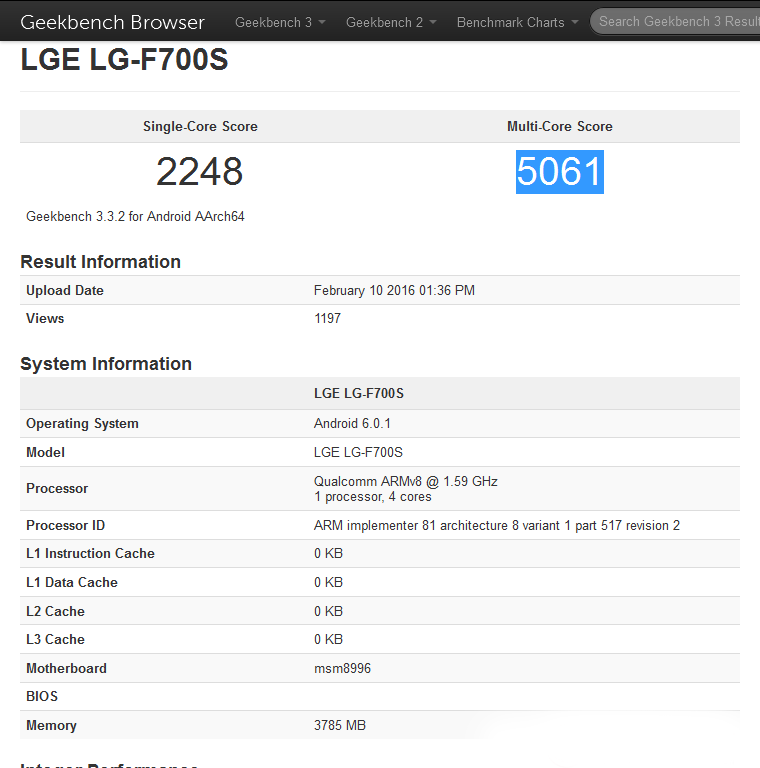760x768 pixels.
Task: Click the upload date February 10 2016
Action: [394, 290]
